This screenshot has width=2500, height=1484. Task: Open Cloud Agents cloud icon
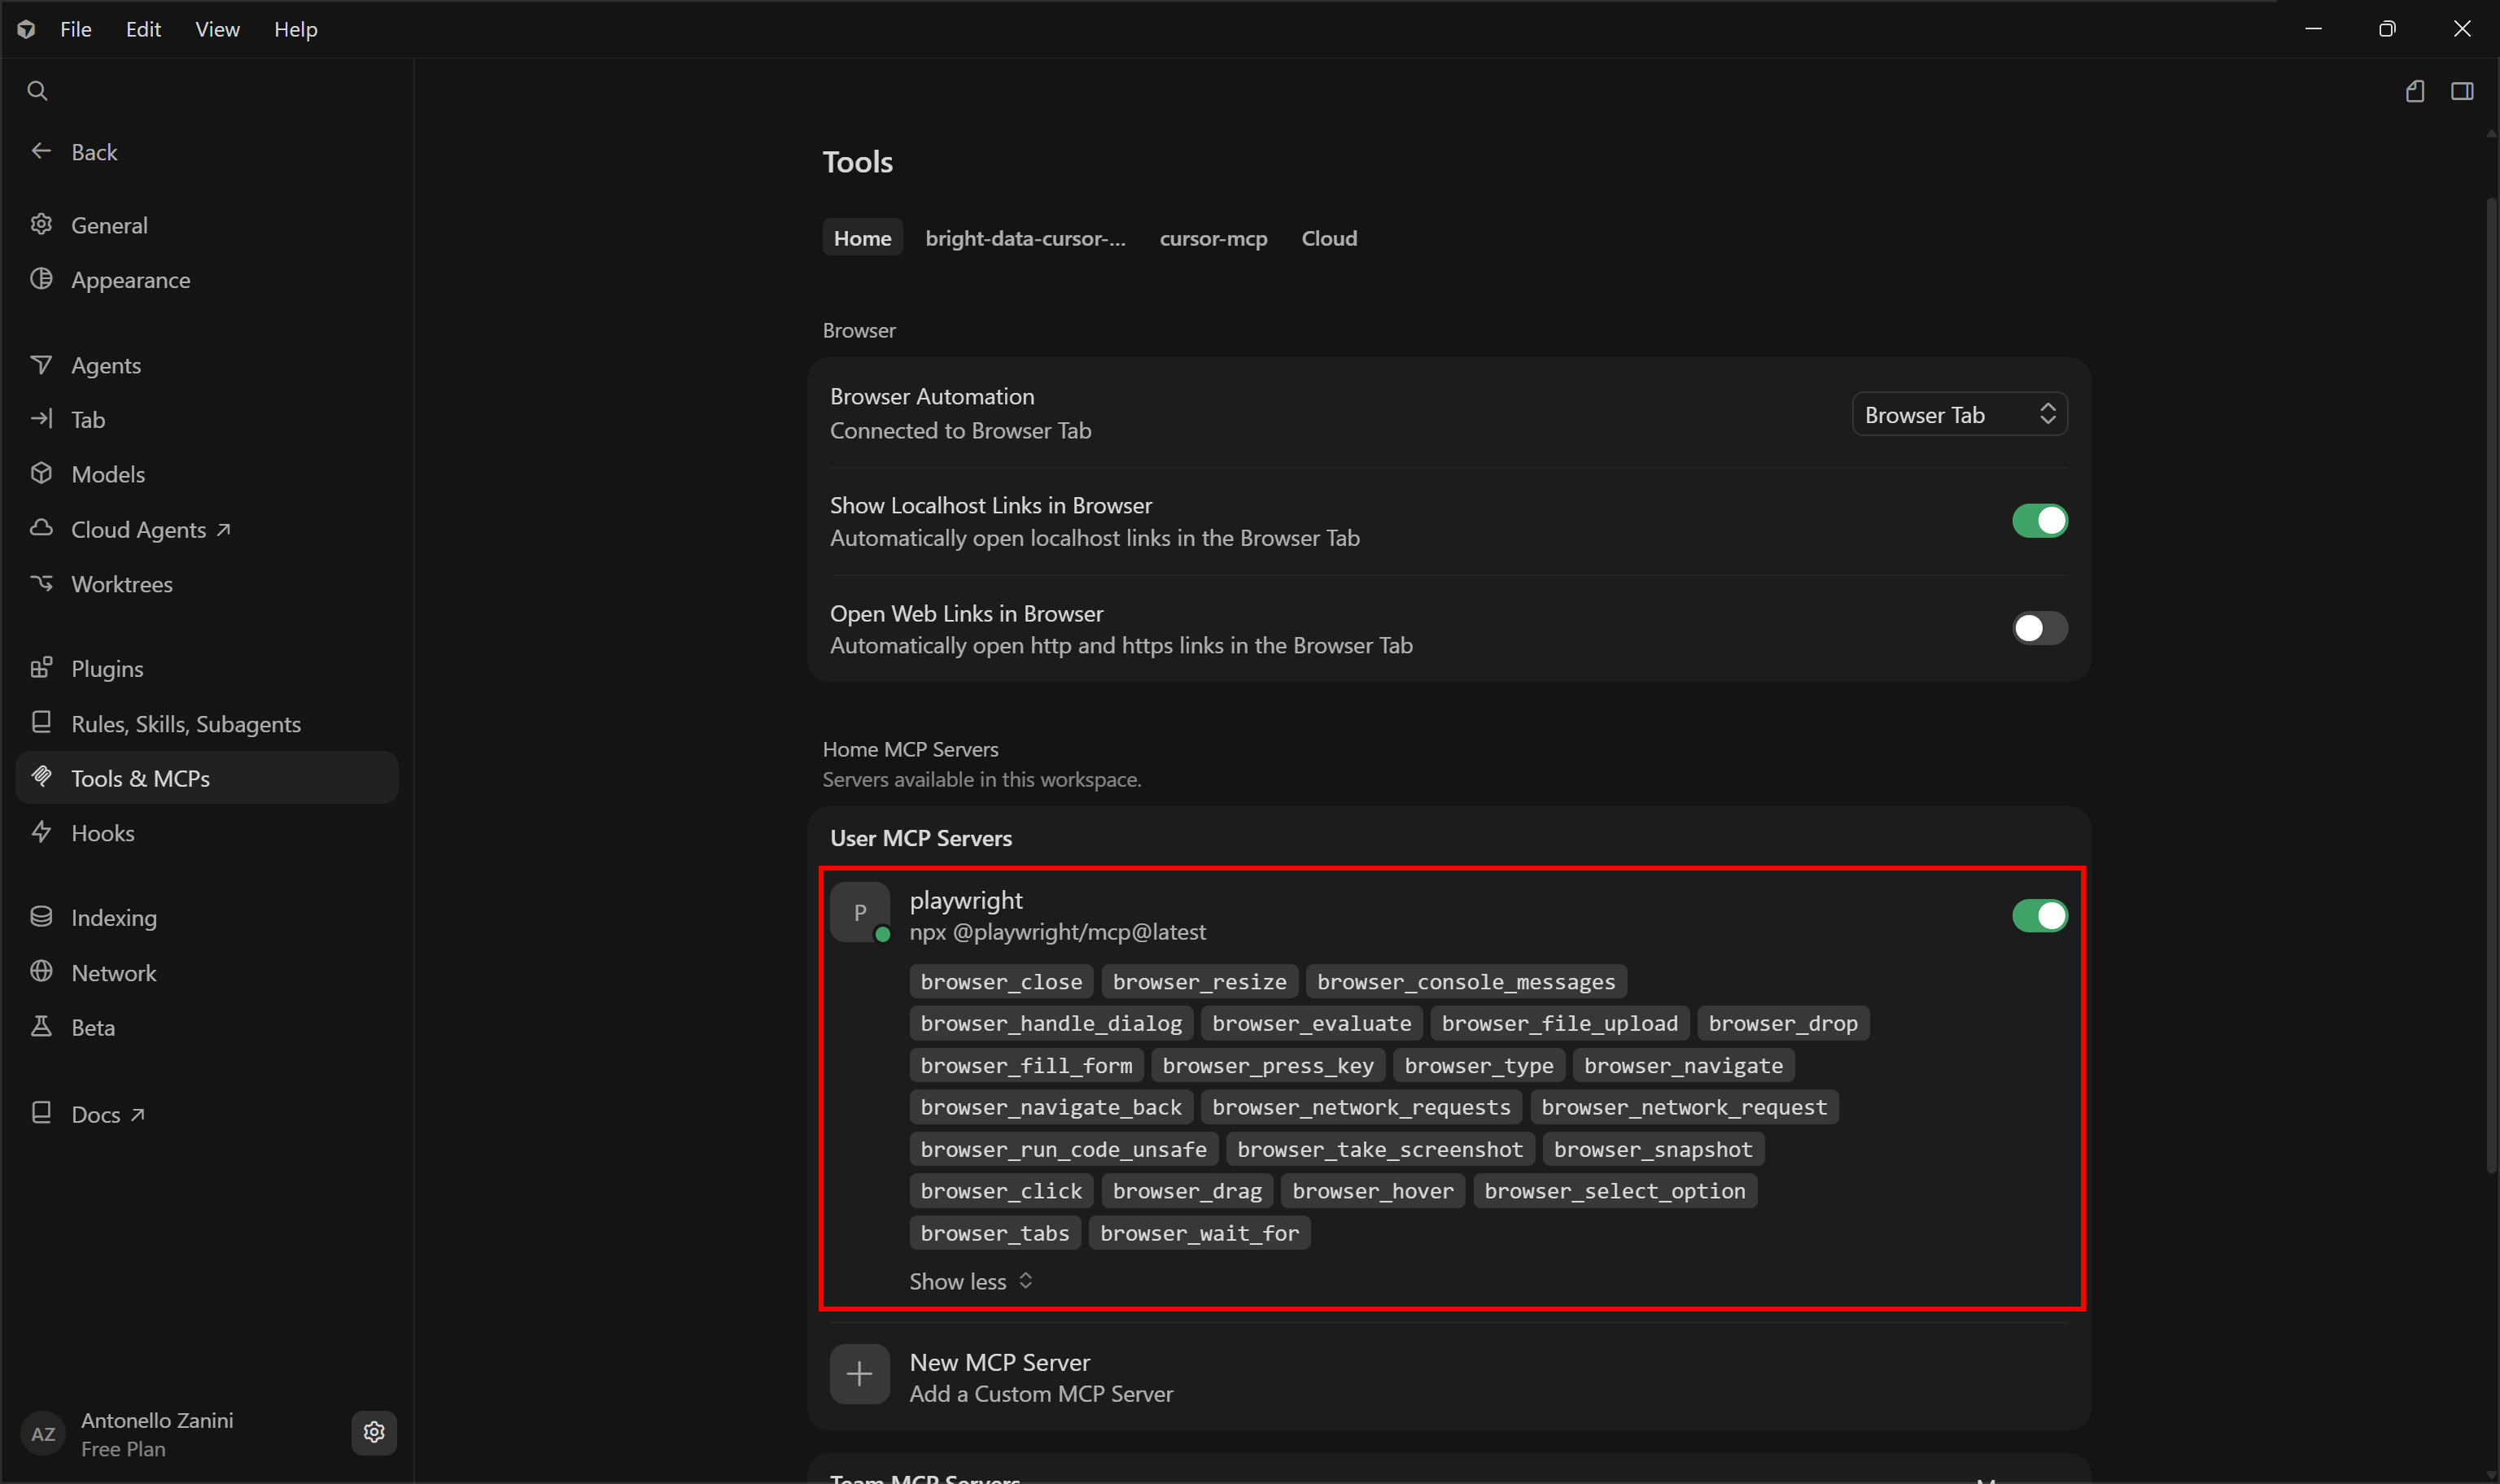(41, 528)
